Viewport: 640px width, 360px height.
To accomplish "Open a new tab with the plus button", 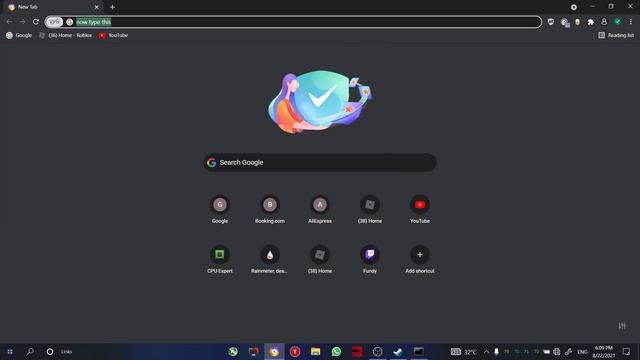I will tap(112, 7).
